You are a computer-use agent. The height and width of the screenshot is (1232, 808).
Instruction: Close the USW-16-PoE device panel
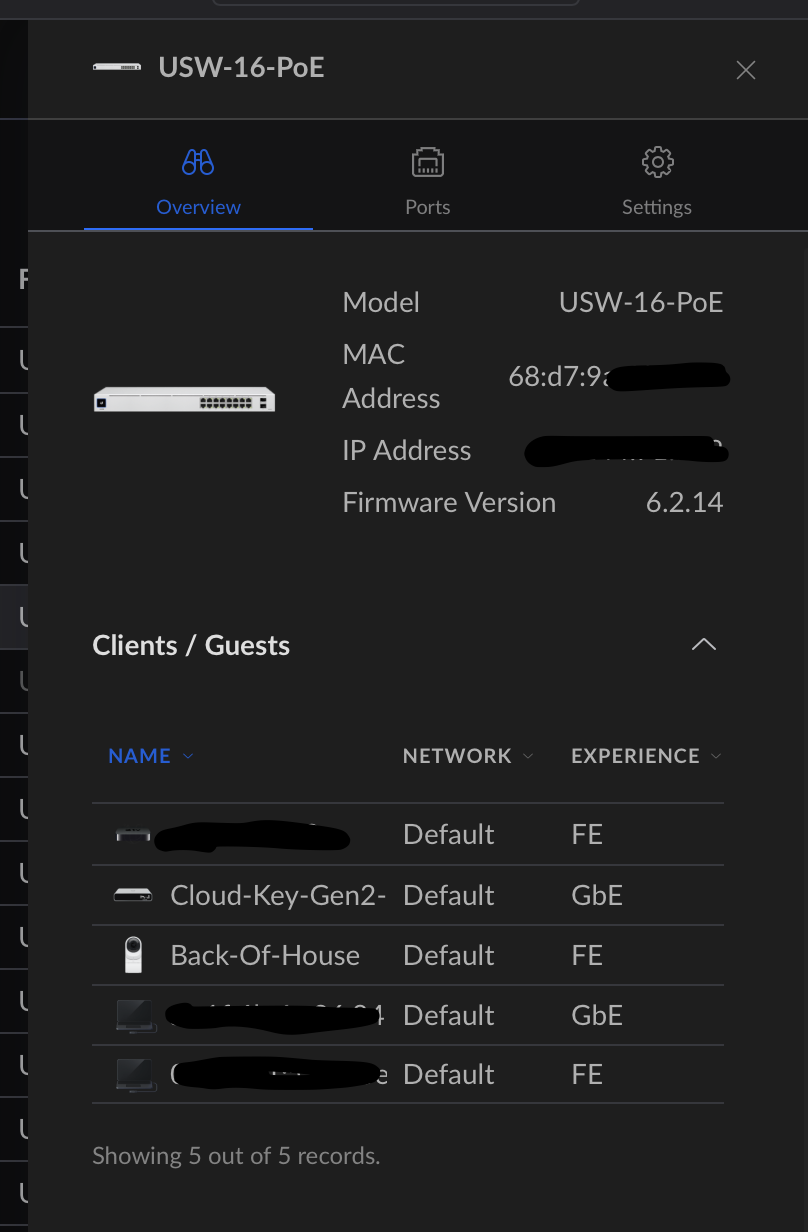746,70
